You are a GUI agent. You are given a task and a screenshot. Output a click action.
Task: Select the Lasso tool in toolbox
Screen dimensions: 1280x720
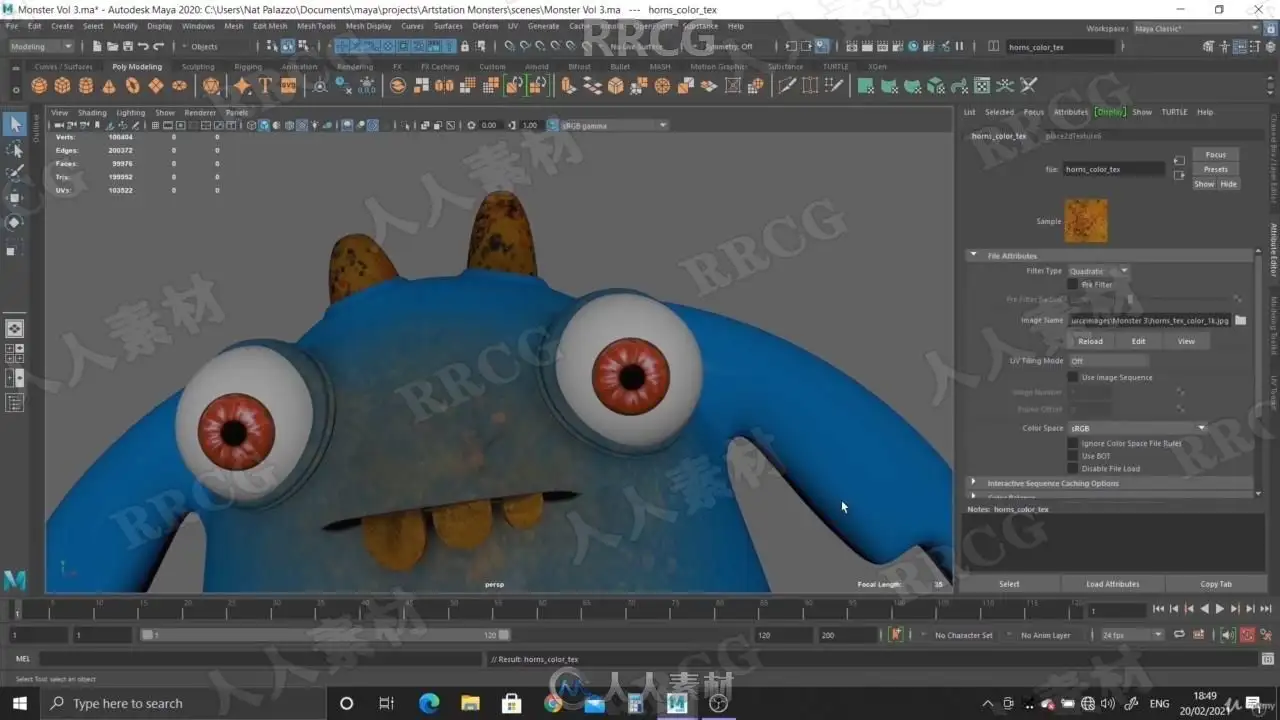click(15, 149)
